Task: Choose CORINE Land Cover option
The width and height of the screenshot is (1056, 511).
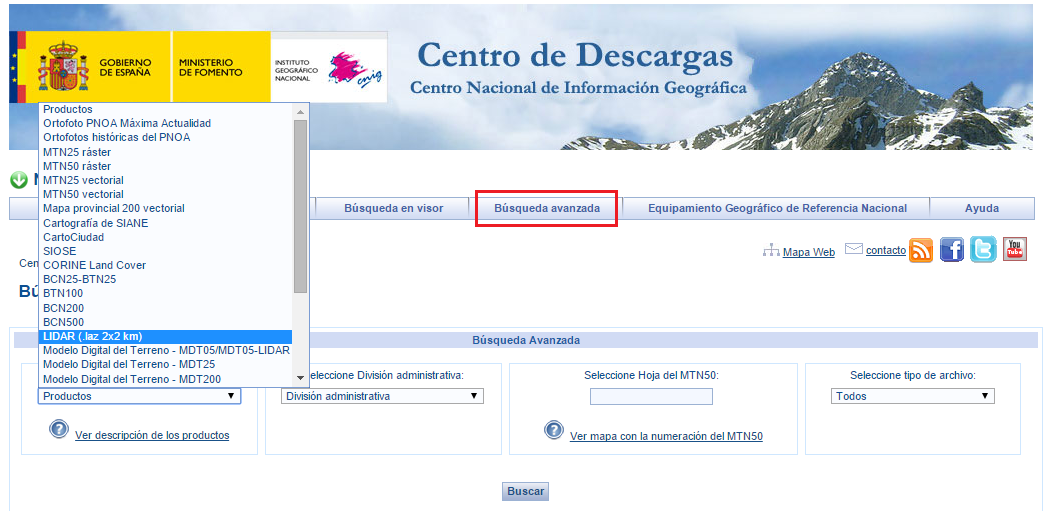Action: click(95, 265)
